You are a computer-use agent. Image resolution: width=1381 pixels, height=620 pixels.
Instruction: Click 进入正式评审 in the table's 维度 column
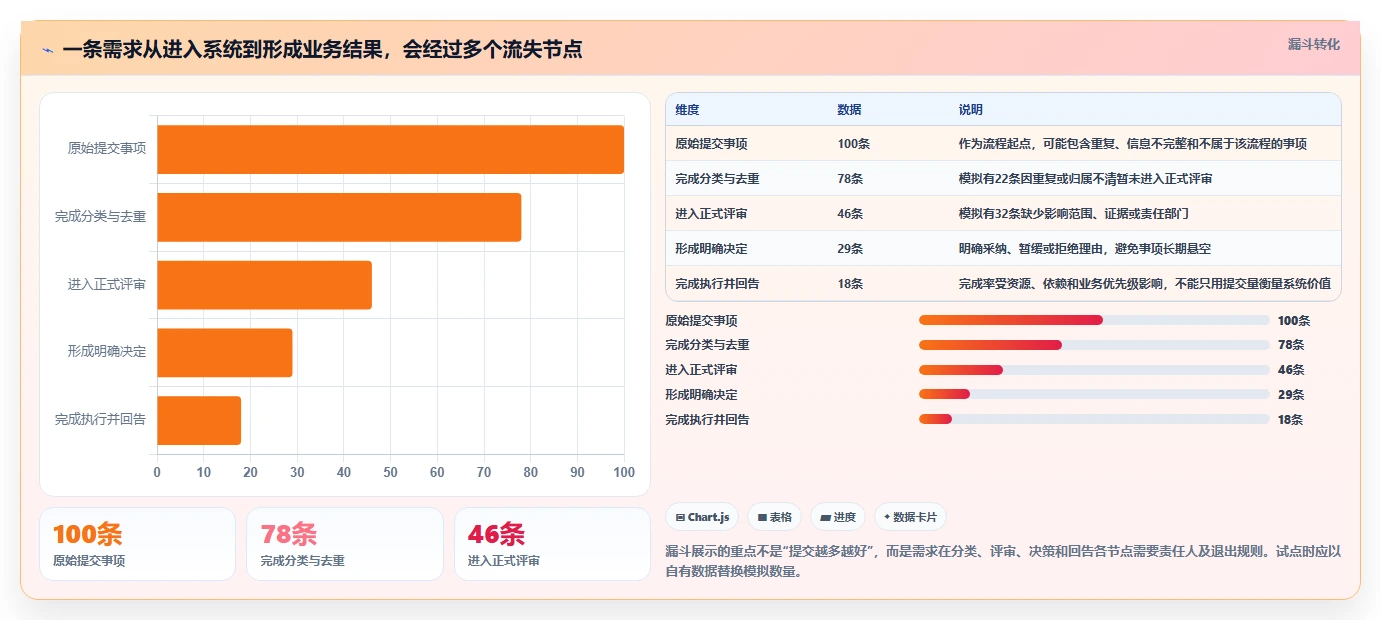coord(711,214)
